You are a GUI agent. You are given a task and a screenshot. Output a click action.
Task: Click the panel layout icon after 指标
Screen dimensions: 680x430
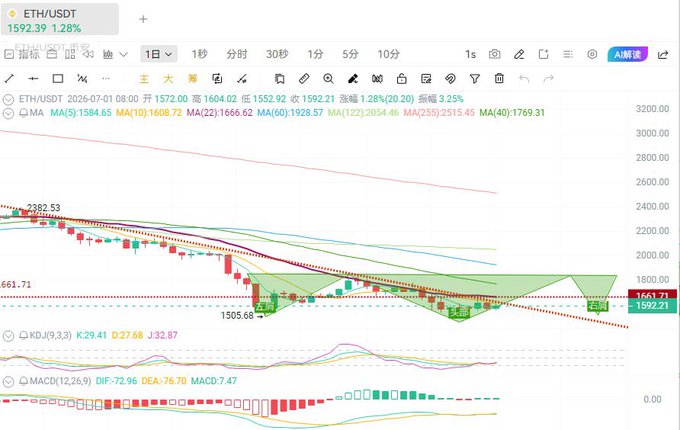coord(52,54)
